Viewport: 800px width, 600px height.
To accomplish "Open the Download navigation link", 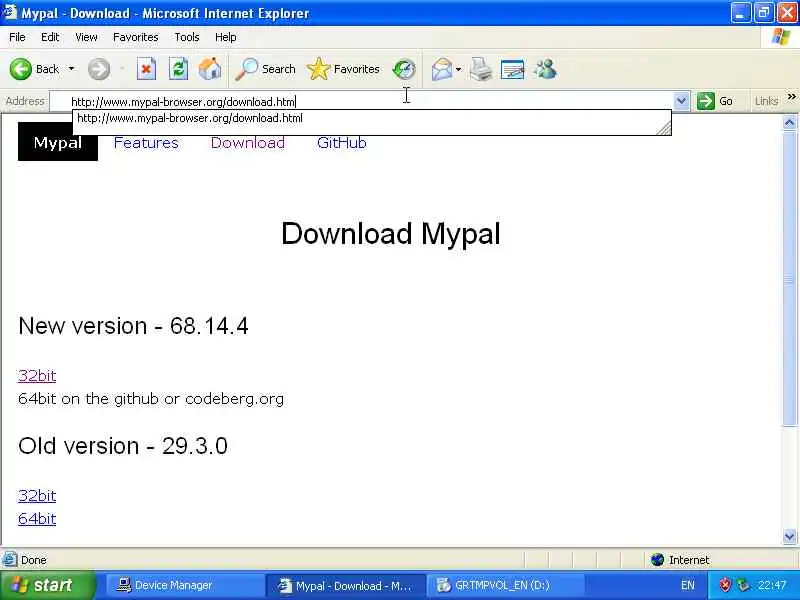I will (x=247, y=143).
